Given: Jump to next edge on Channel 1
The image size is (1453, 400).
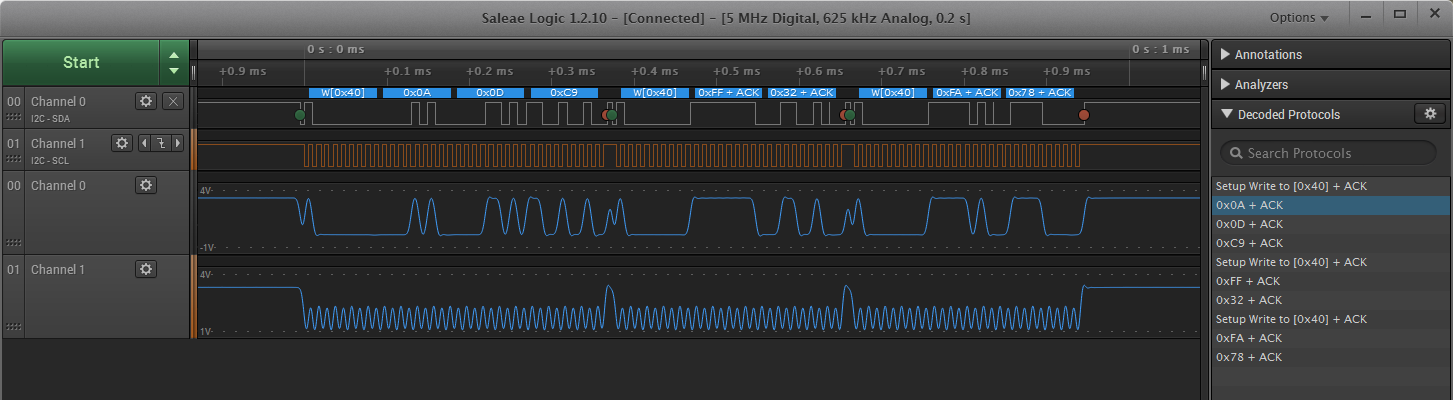Looking at the screenshot, I should click(x=178, y=143).
